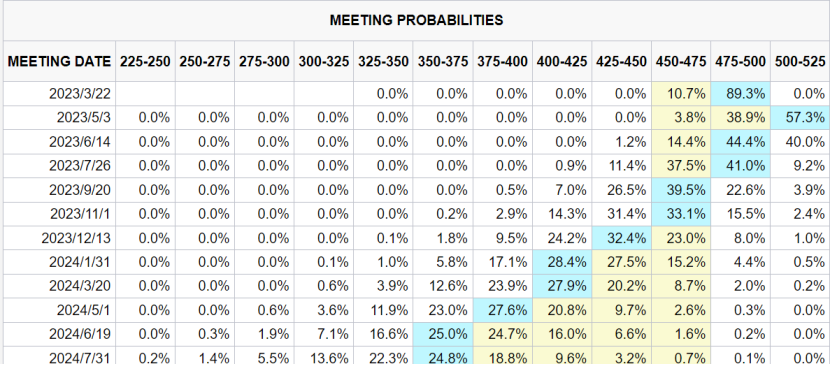Select the 25.0% cell for 2024/6/19

click(444, 334)
